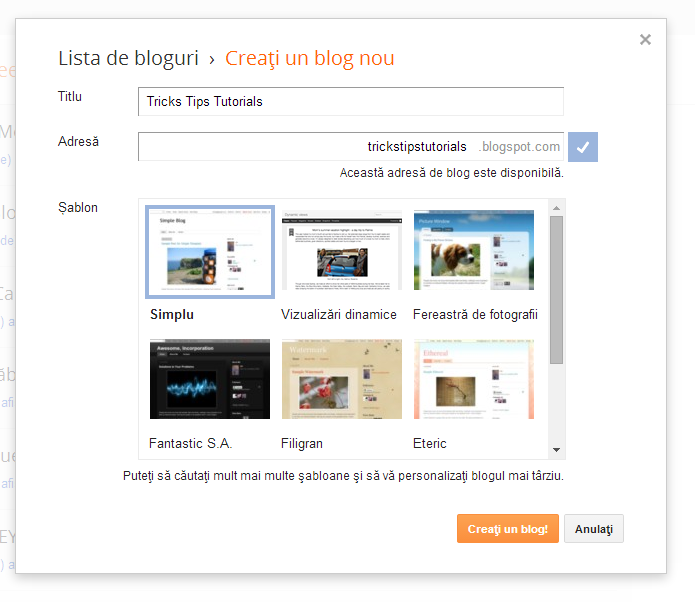
Task: Click the Creați un blog nou heading
Action: (310, 58)
